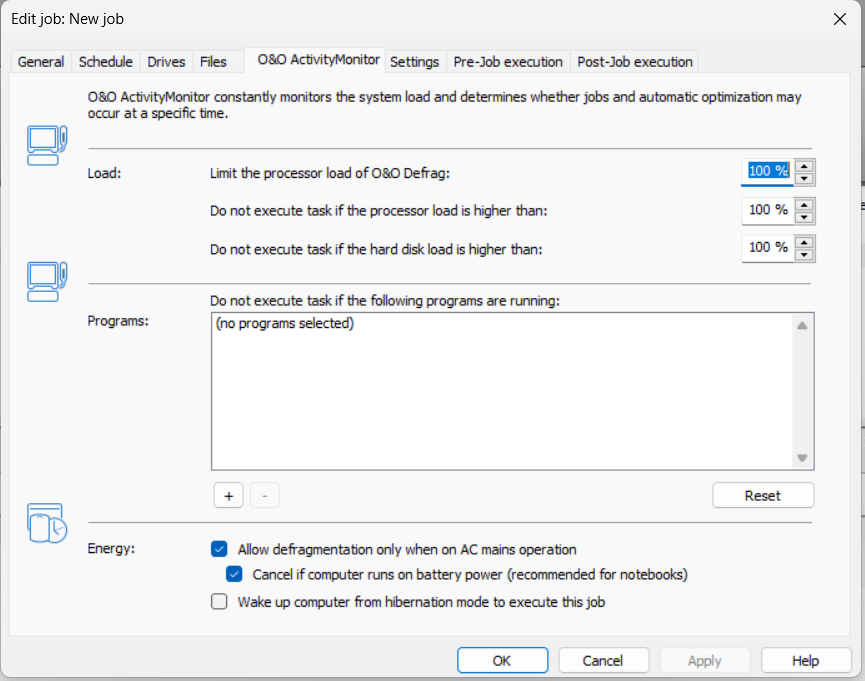The image size is (865, 681).
Task: Click the plus button to add program
Action: 228,495
